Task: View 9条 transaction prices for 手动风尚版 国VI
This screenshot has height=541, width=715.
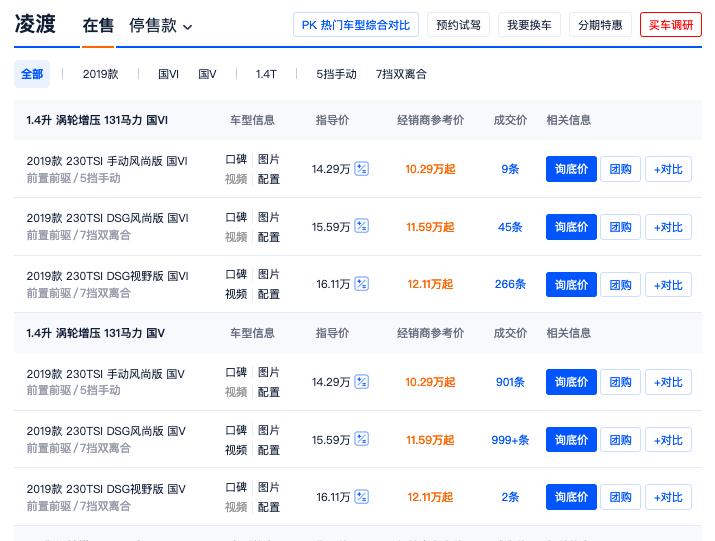Action: tap(510, 169)
